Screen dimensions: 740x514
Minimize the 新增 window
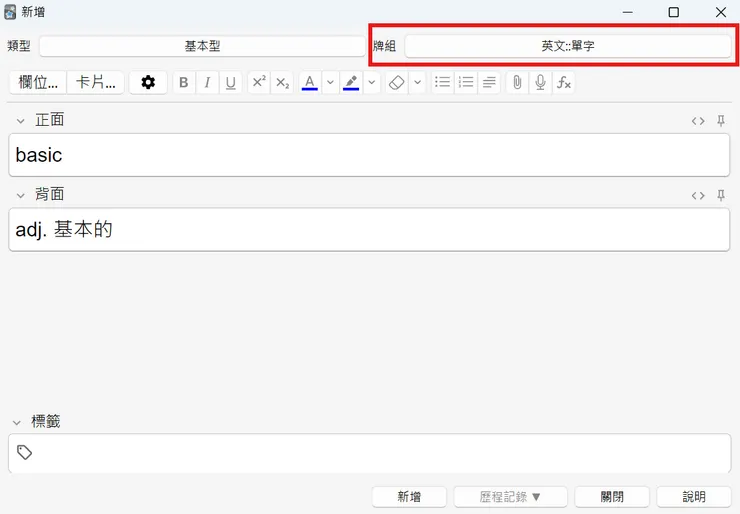[x=628, y=12]
